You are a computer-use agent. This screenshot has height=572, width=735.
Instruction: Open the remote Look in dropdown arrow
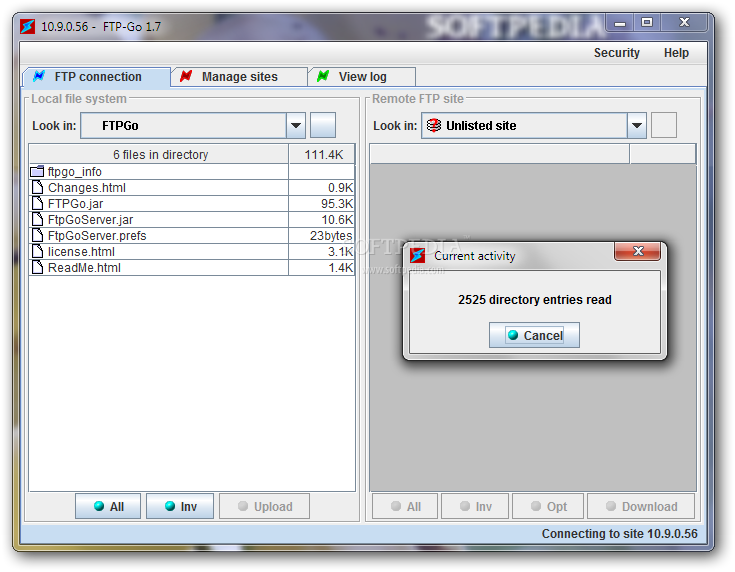(637, 125)
